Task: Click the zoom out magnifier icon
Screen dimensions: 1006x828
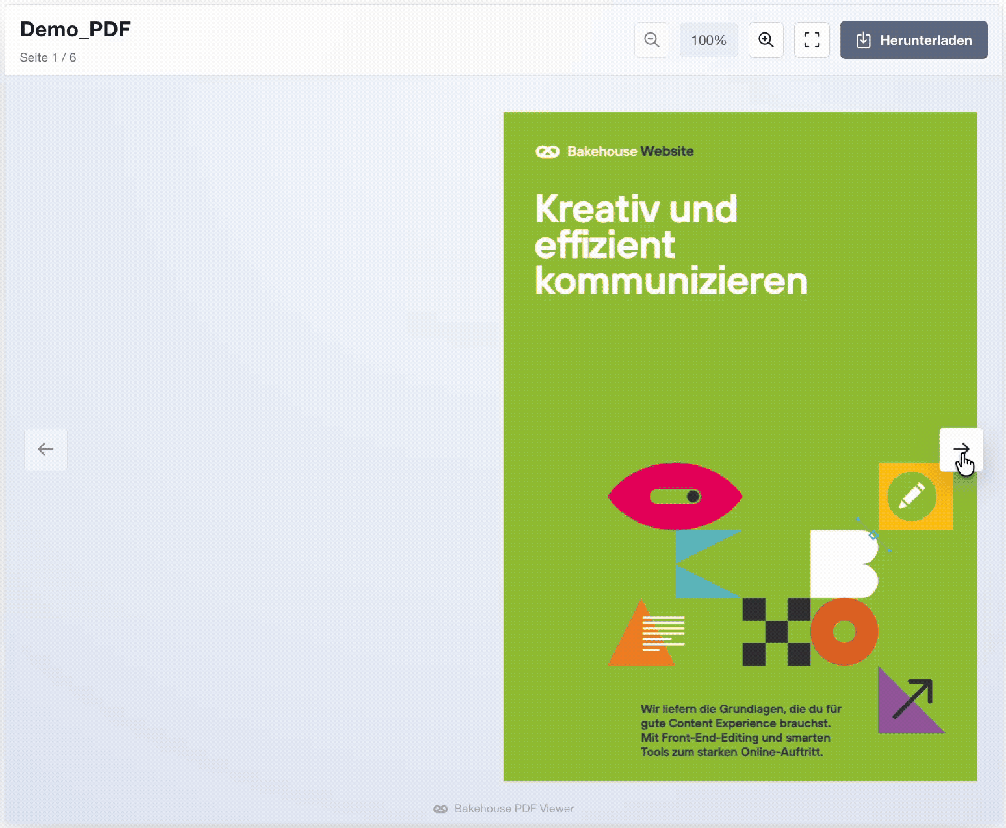Action: pos(651,40)
